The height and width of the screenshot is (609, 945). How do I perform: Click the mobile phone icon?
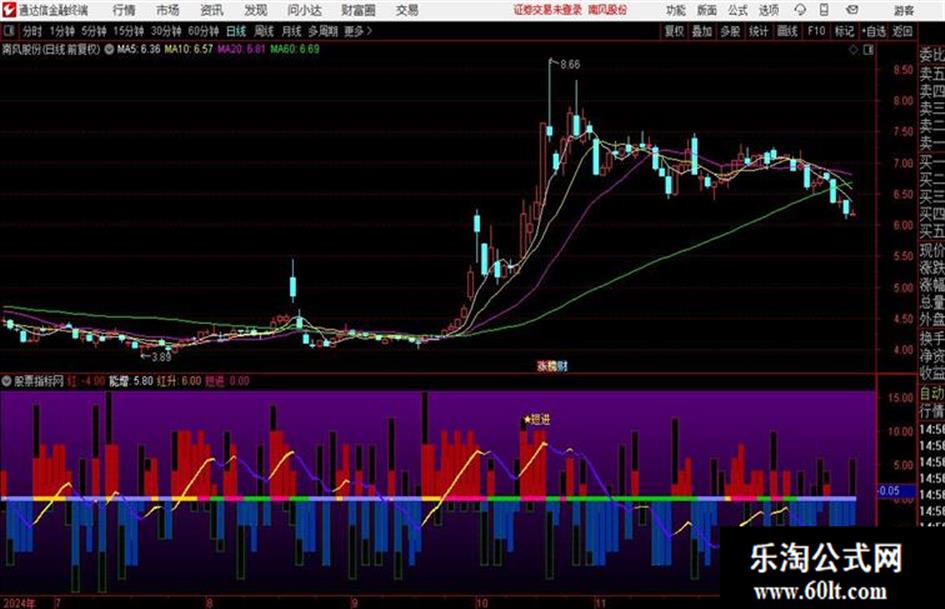point(824,10)
